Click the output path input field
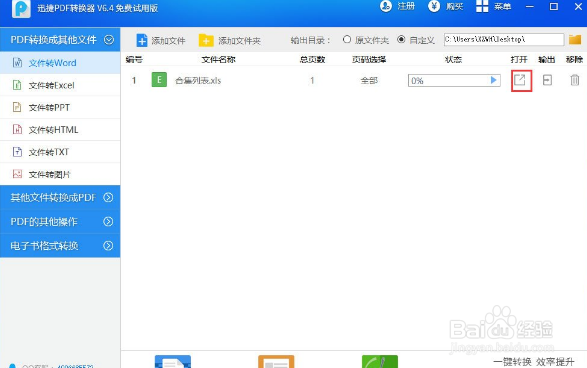The height and width of the screenshot is (368, 587). click(x=504, y=39)
